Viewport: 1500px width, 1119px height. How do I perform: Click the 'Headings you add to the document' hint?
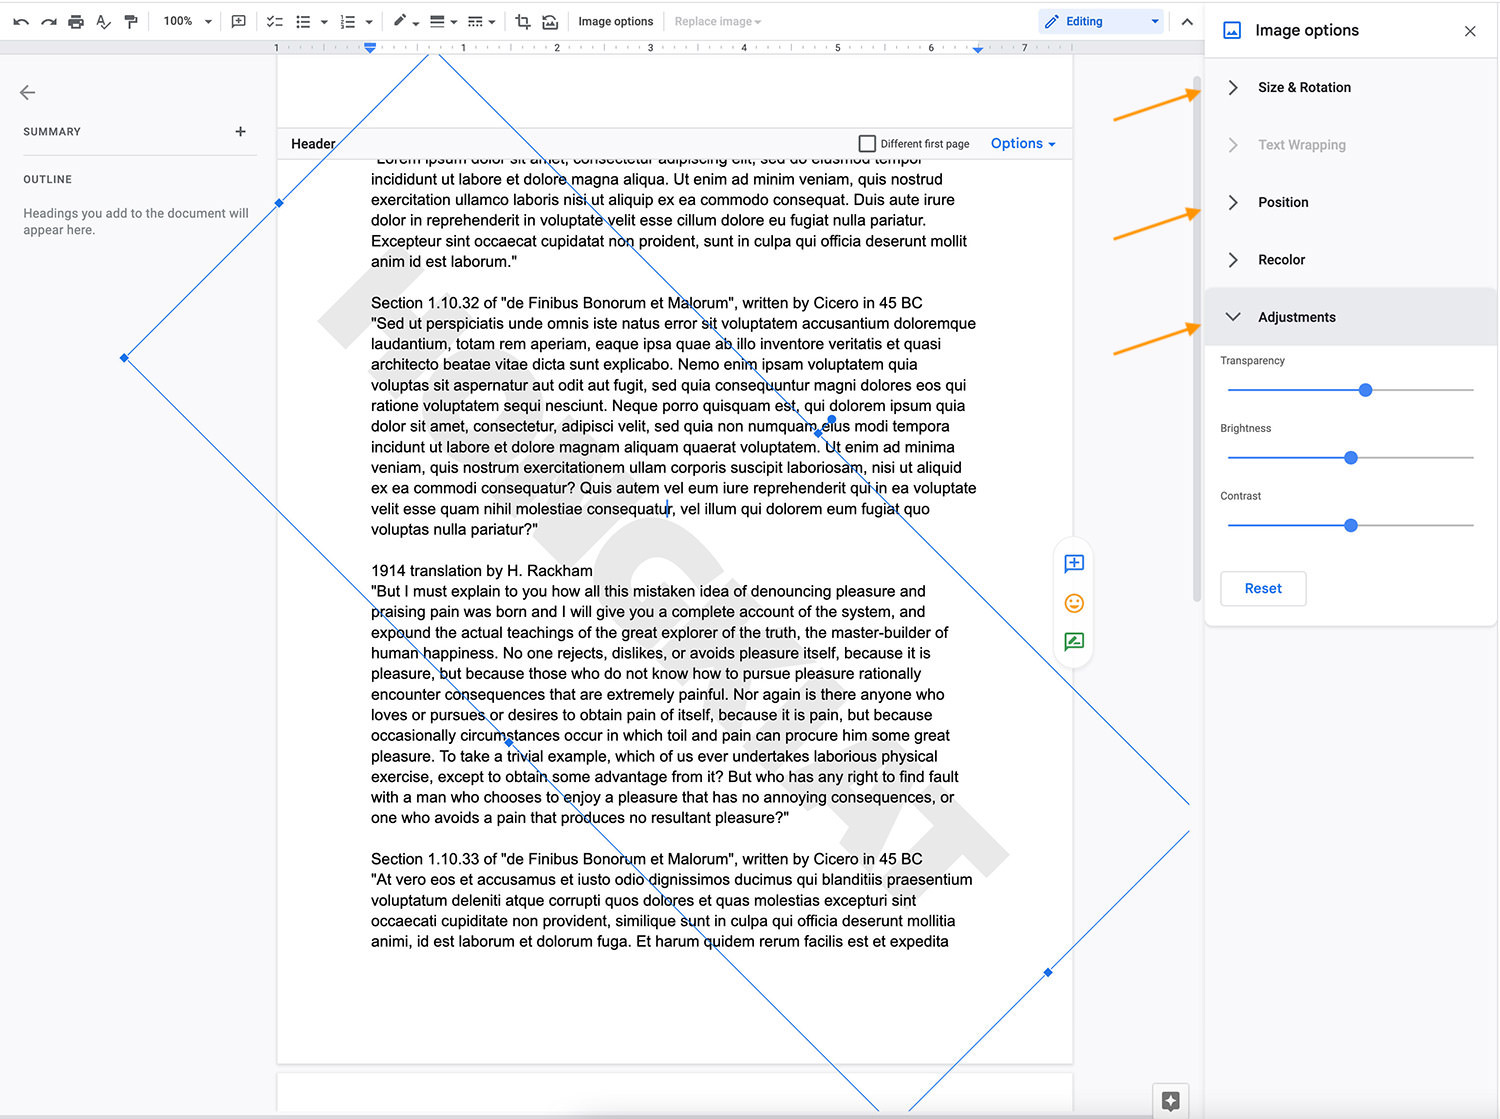[x=136, y=221]
